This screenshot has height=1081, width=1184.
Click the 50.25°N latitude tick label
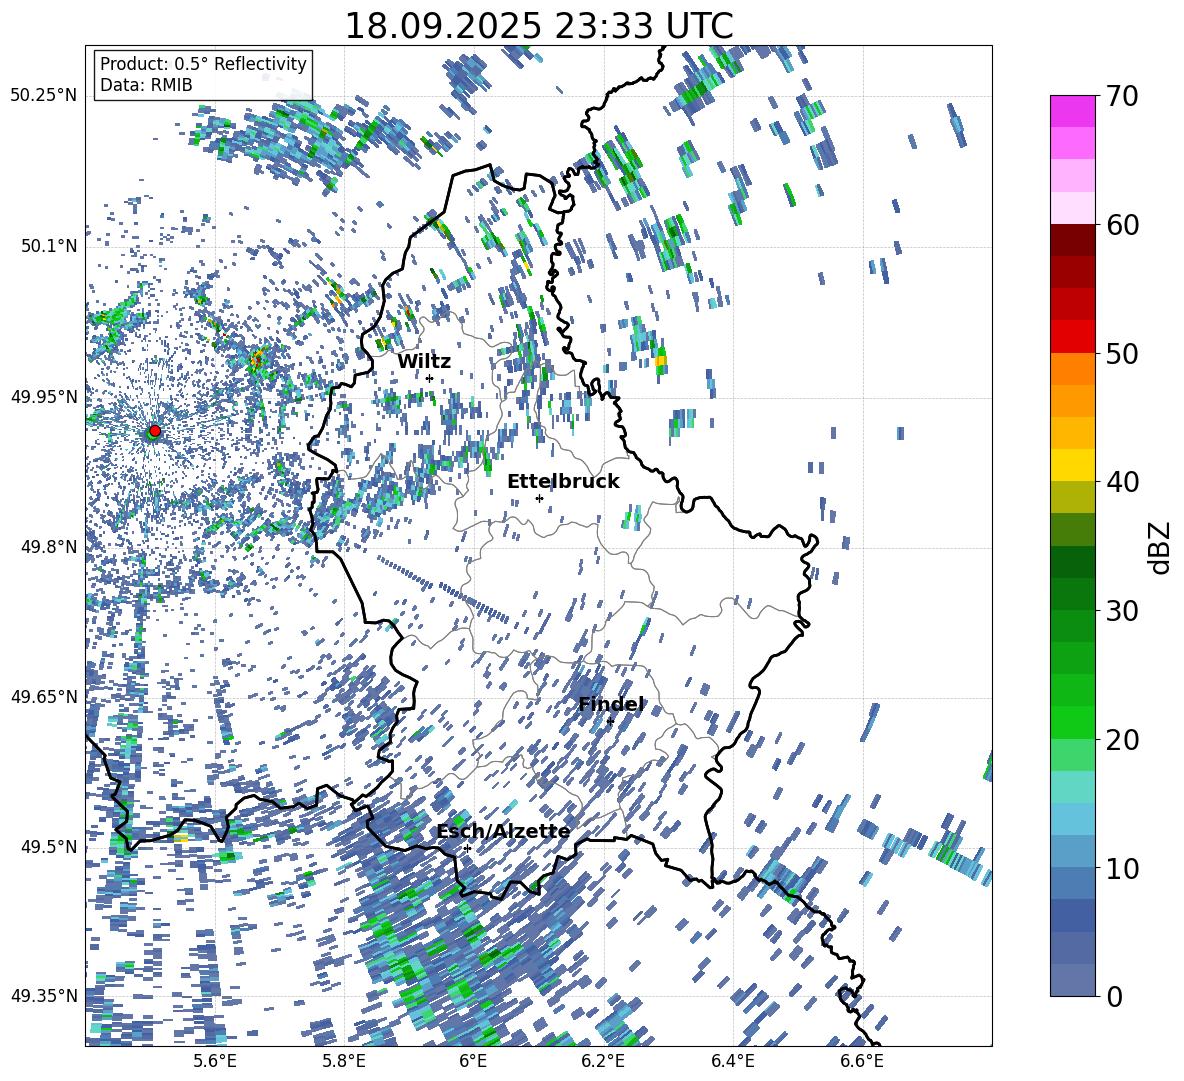tap(44, 96)
